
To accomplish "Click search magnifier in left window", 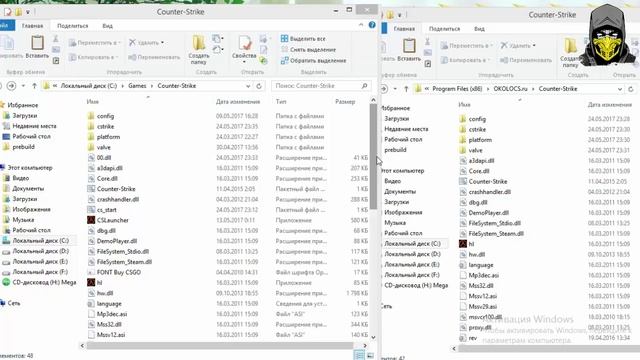I will point(364,86).
